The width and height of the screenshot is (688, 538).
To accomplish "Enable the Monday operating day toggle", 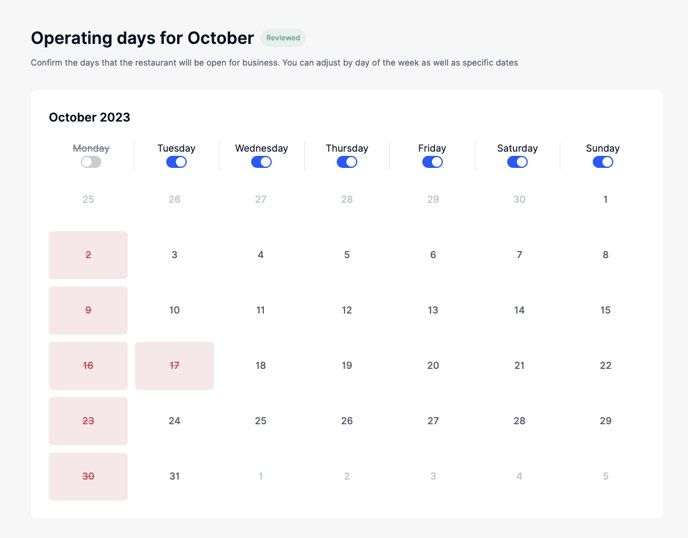I will pos(91,162).
